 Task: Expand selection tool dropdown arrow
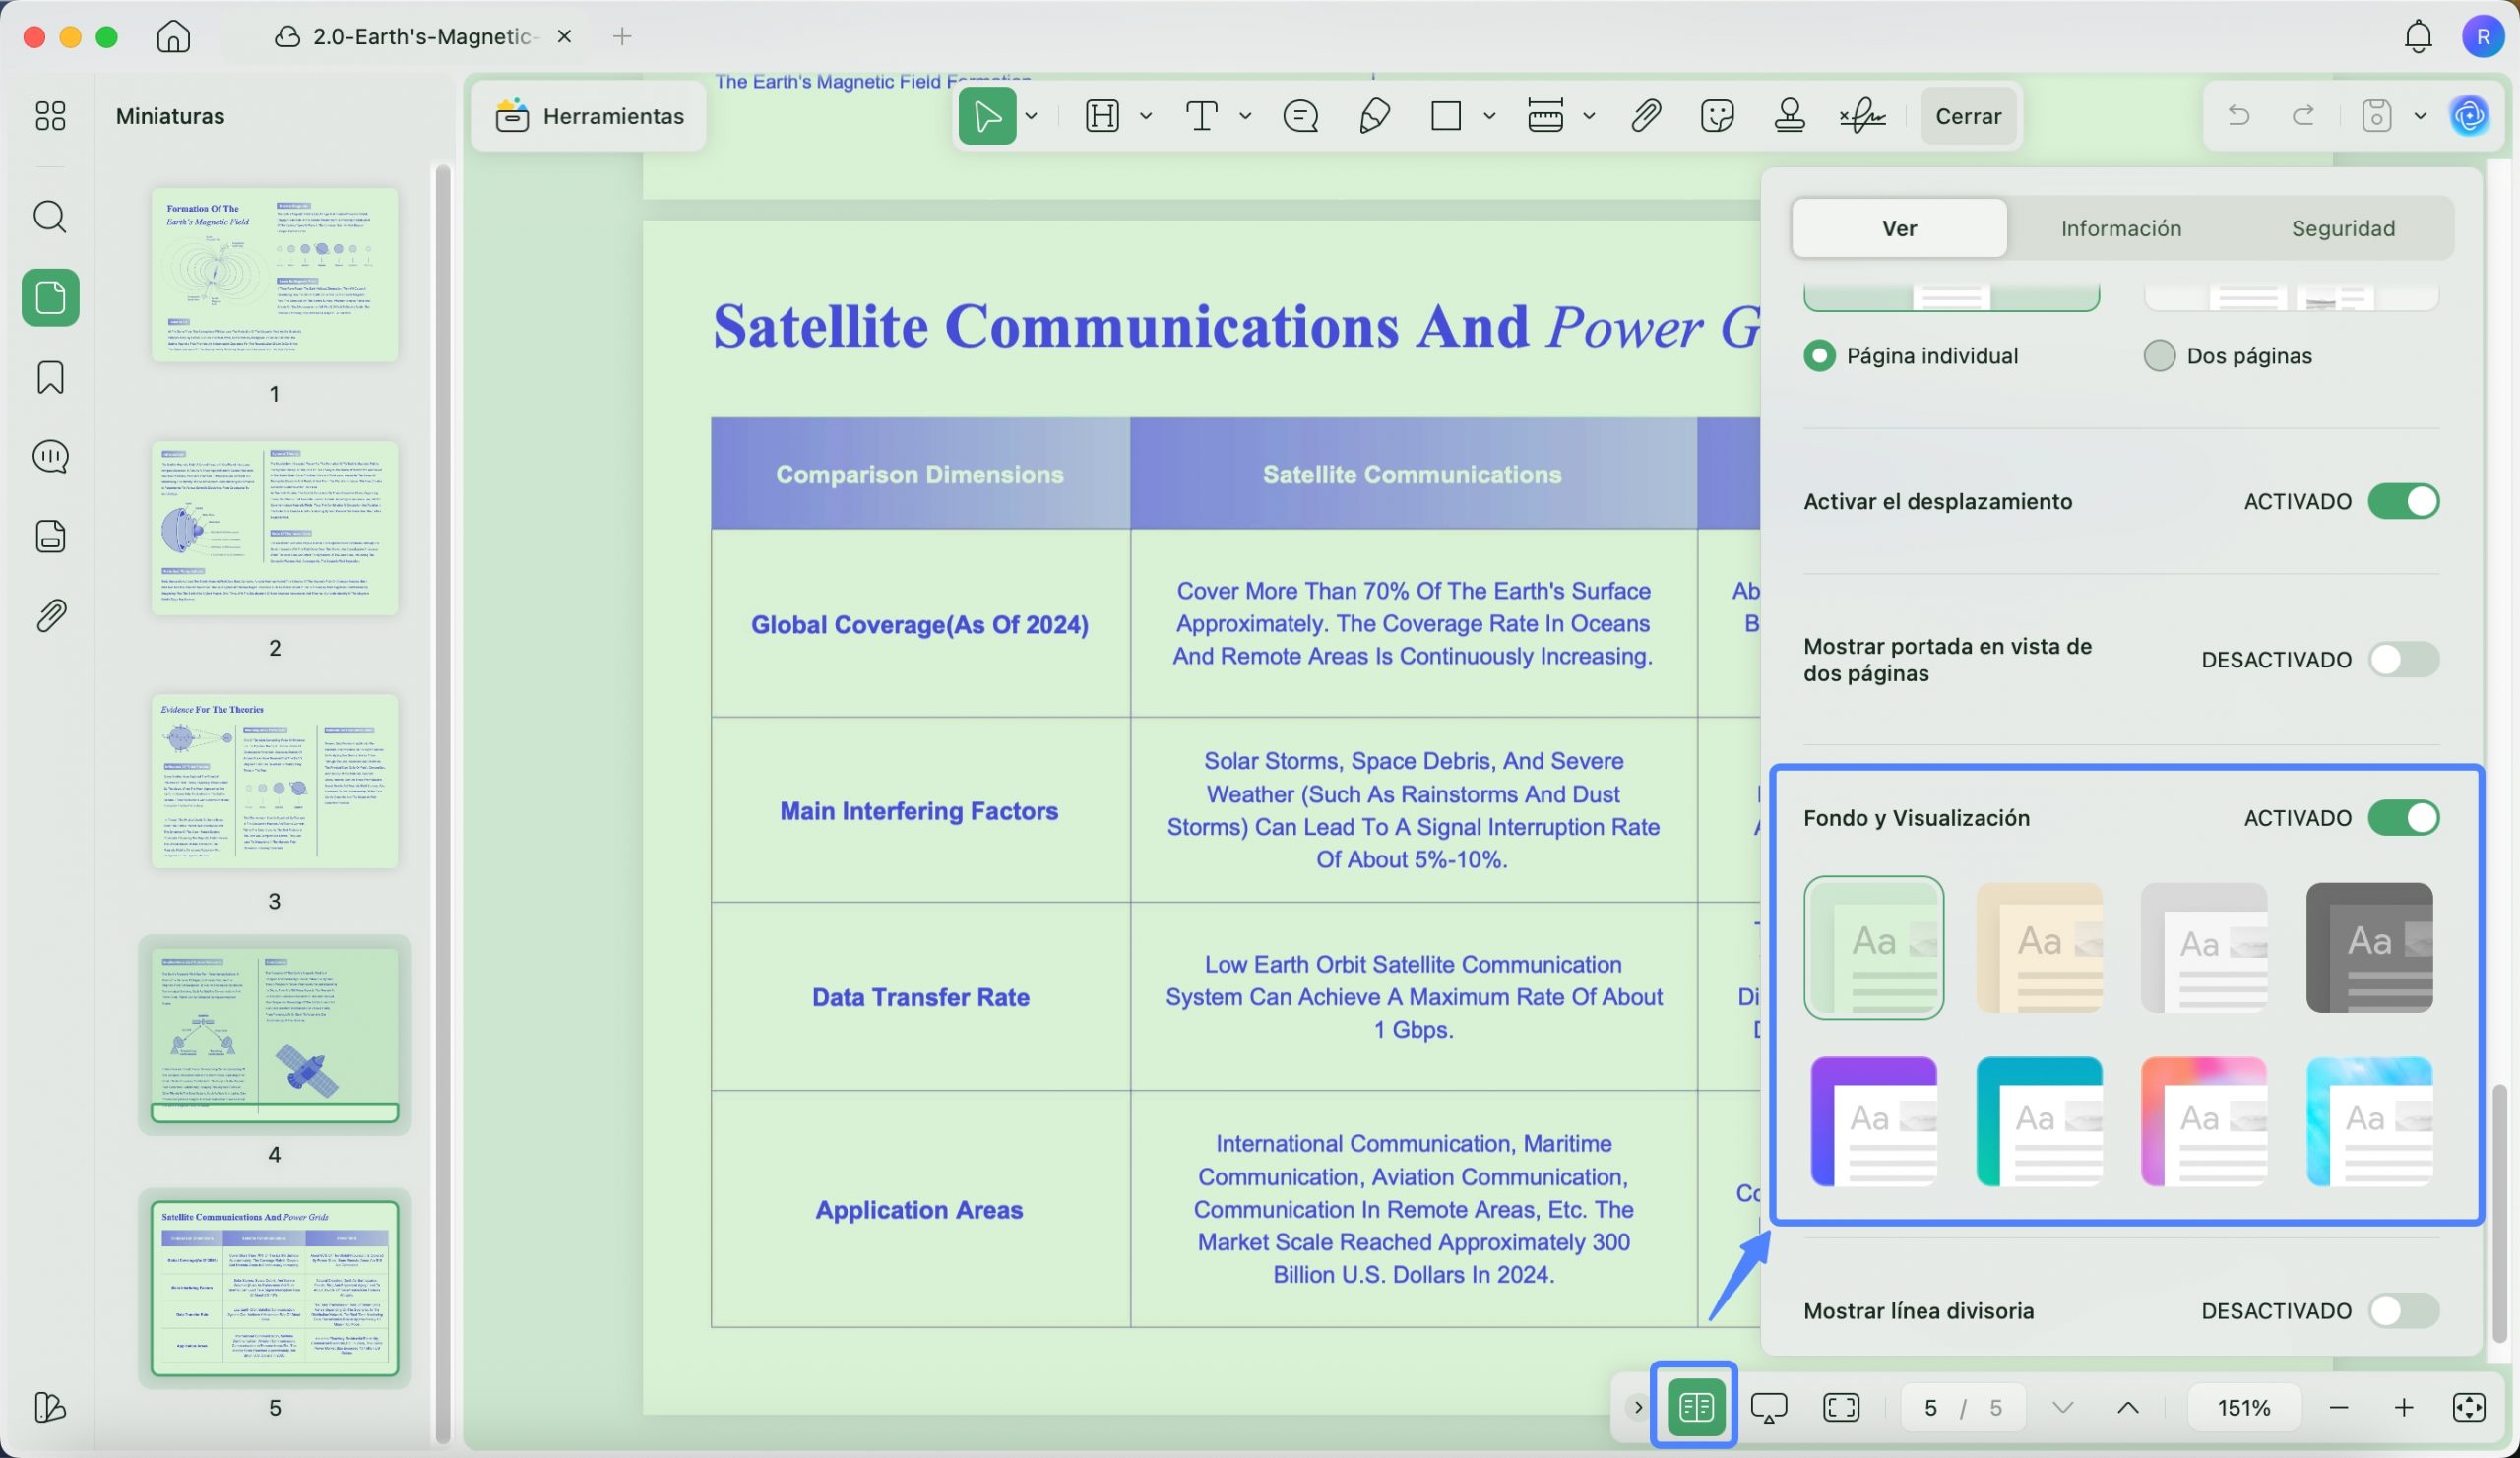[x=1031, y=116]
